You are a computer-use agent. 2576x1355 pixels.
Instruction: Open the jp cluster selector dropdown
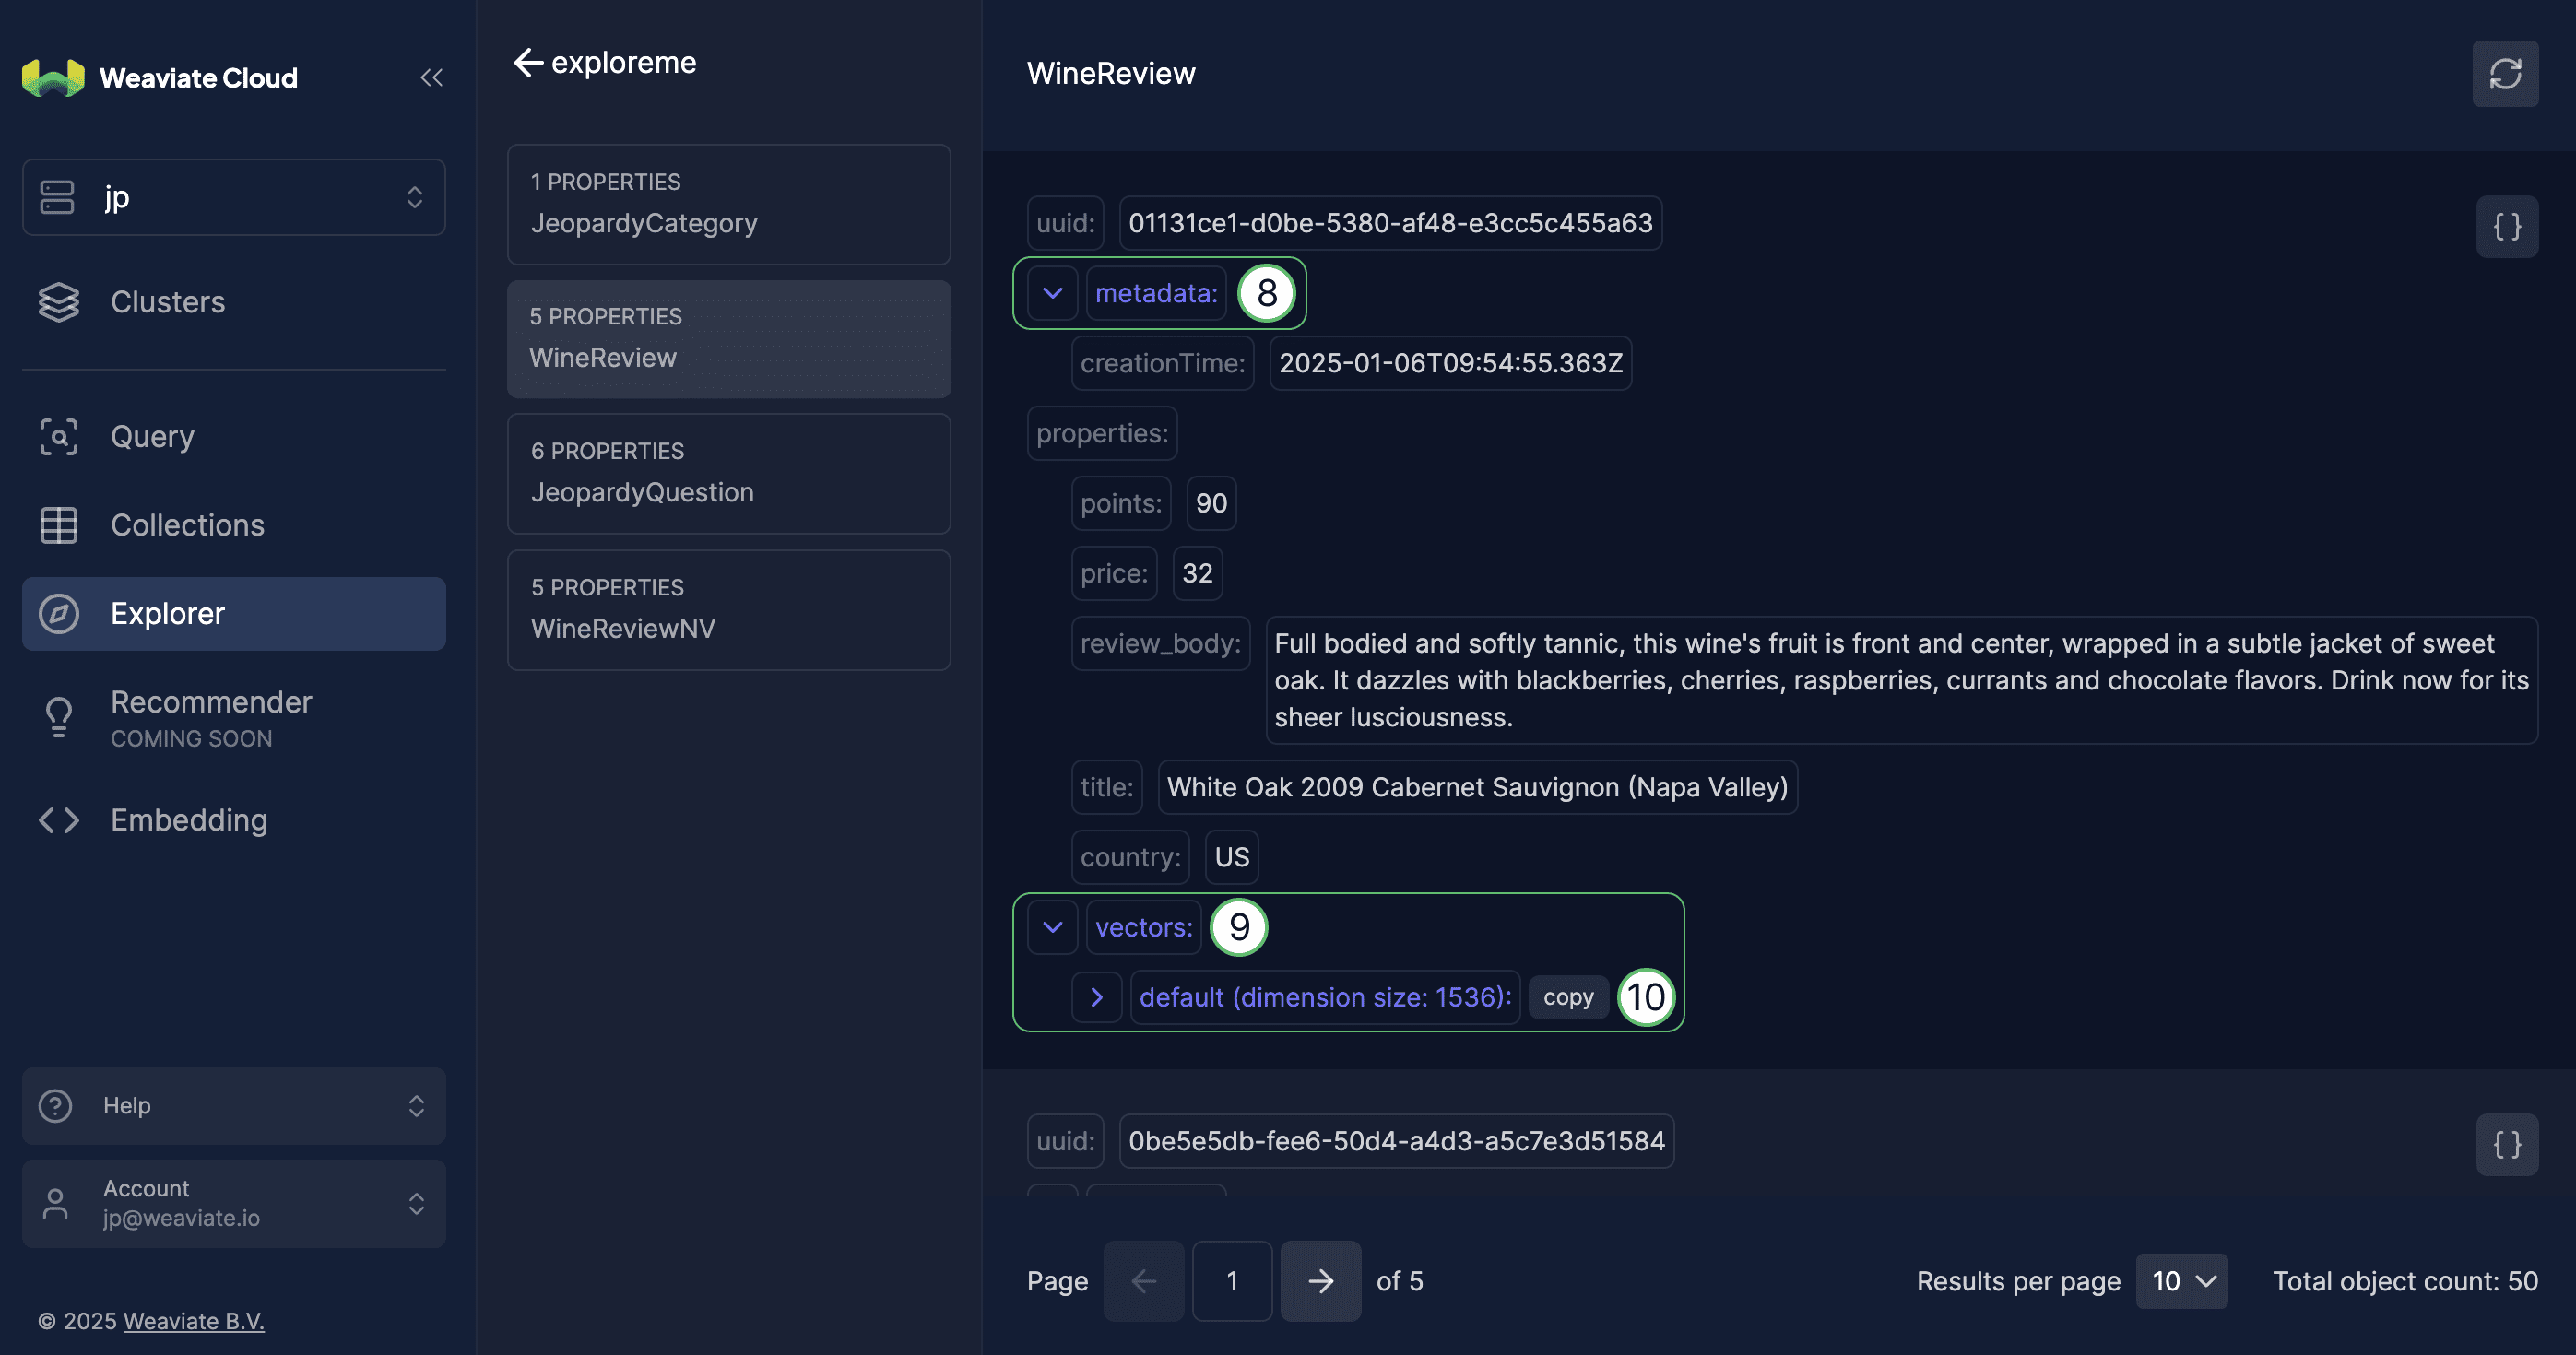pyautogui.click(x=234, y=197)
